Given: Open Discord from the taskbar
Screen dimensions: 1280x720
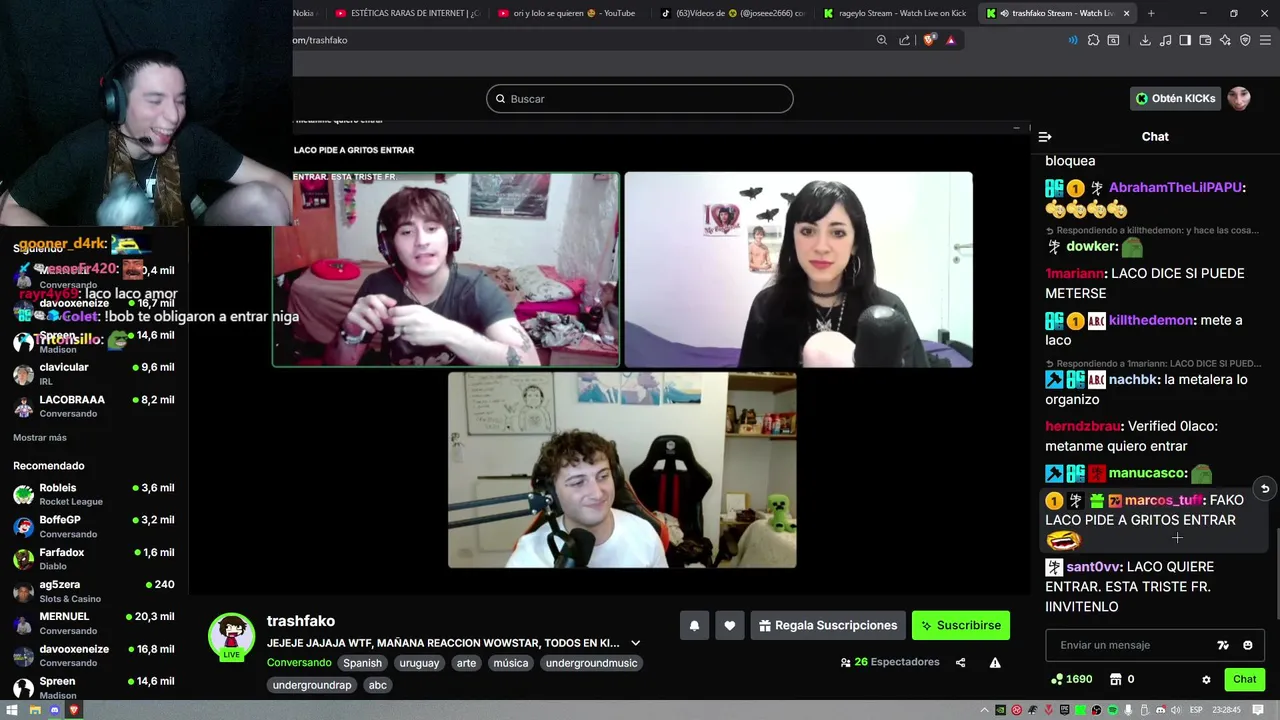Looking at the screenshot, I should click(x=55, y=710).
